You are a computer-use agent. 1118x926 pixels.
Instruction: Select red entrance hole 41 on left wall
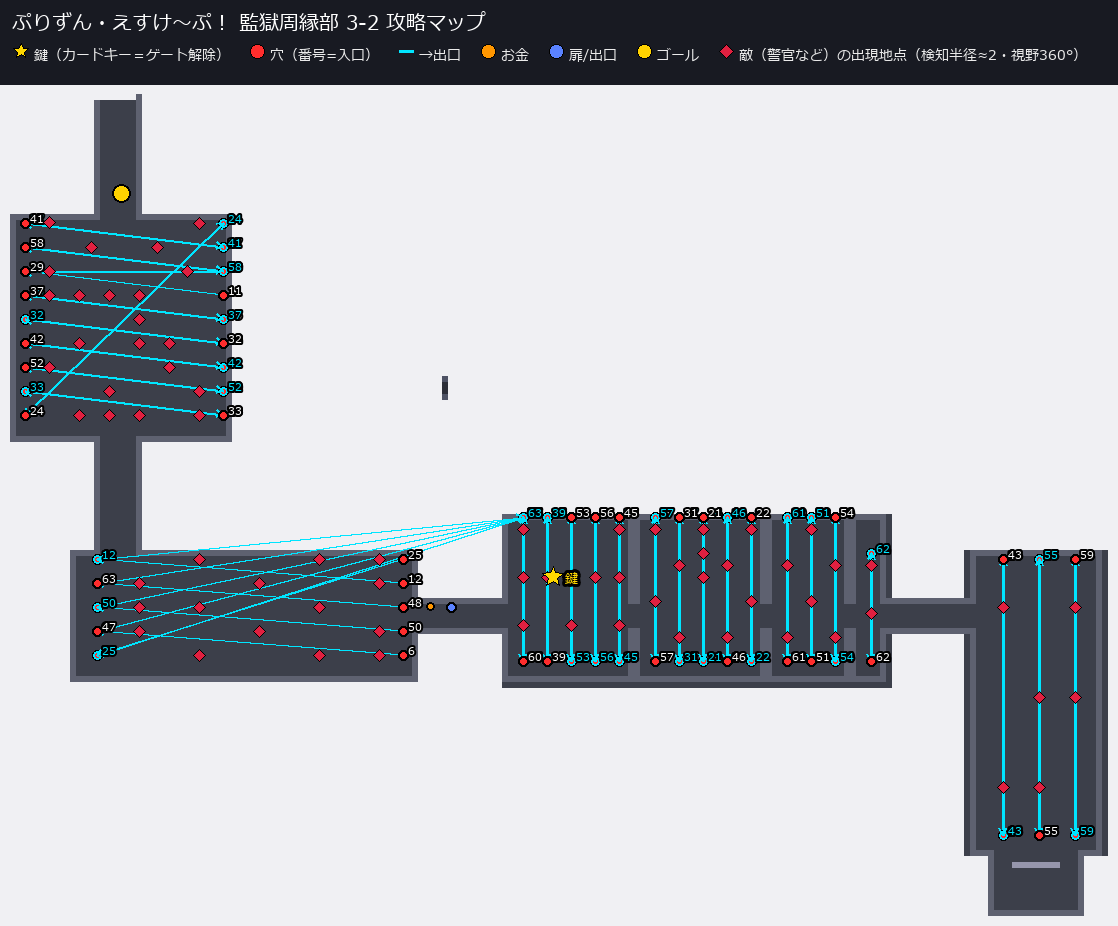pyautogui.click(x=26, y=223)
